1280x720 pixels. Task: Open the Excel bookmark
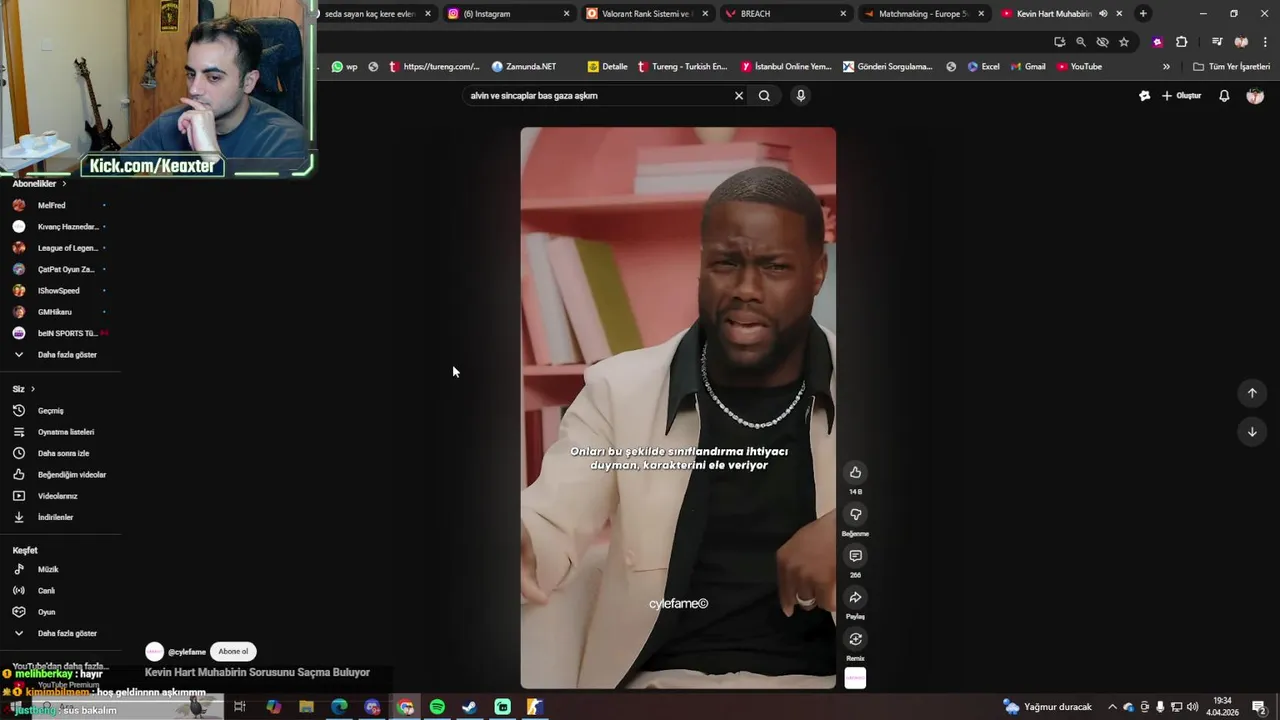[983, 67]
